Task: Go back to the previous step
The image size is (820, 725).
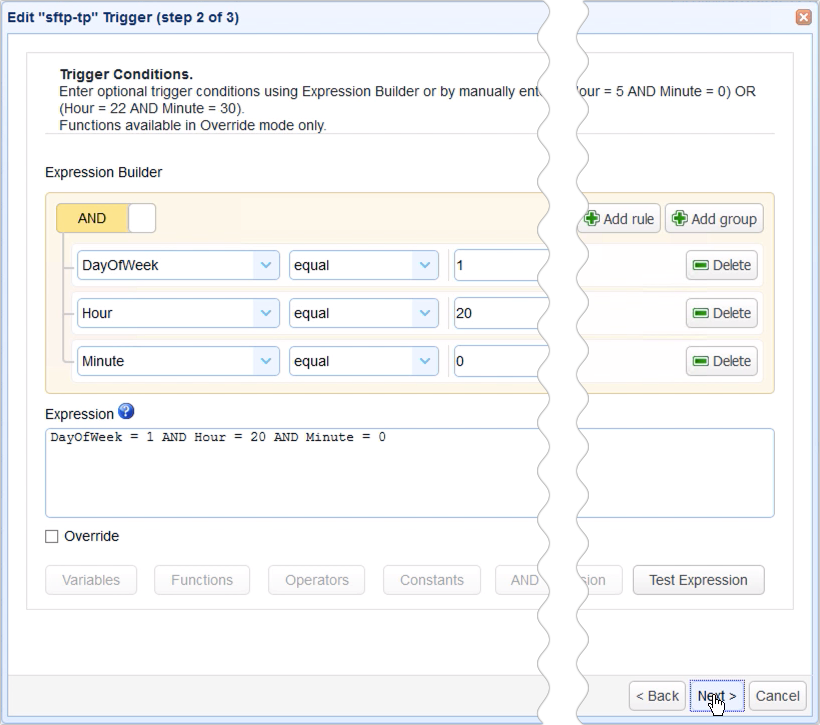Action: click(656, 695)
